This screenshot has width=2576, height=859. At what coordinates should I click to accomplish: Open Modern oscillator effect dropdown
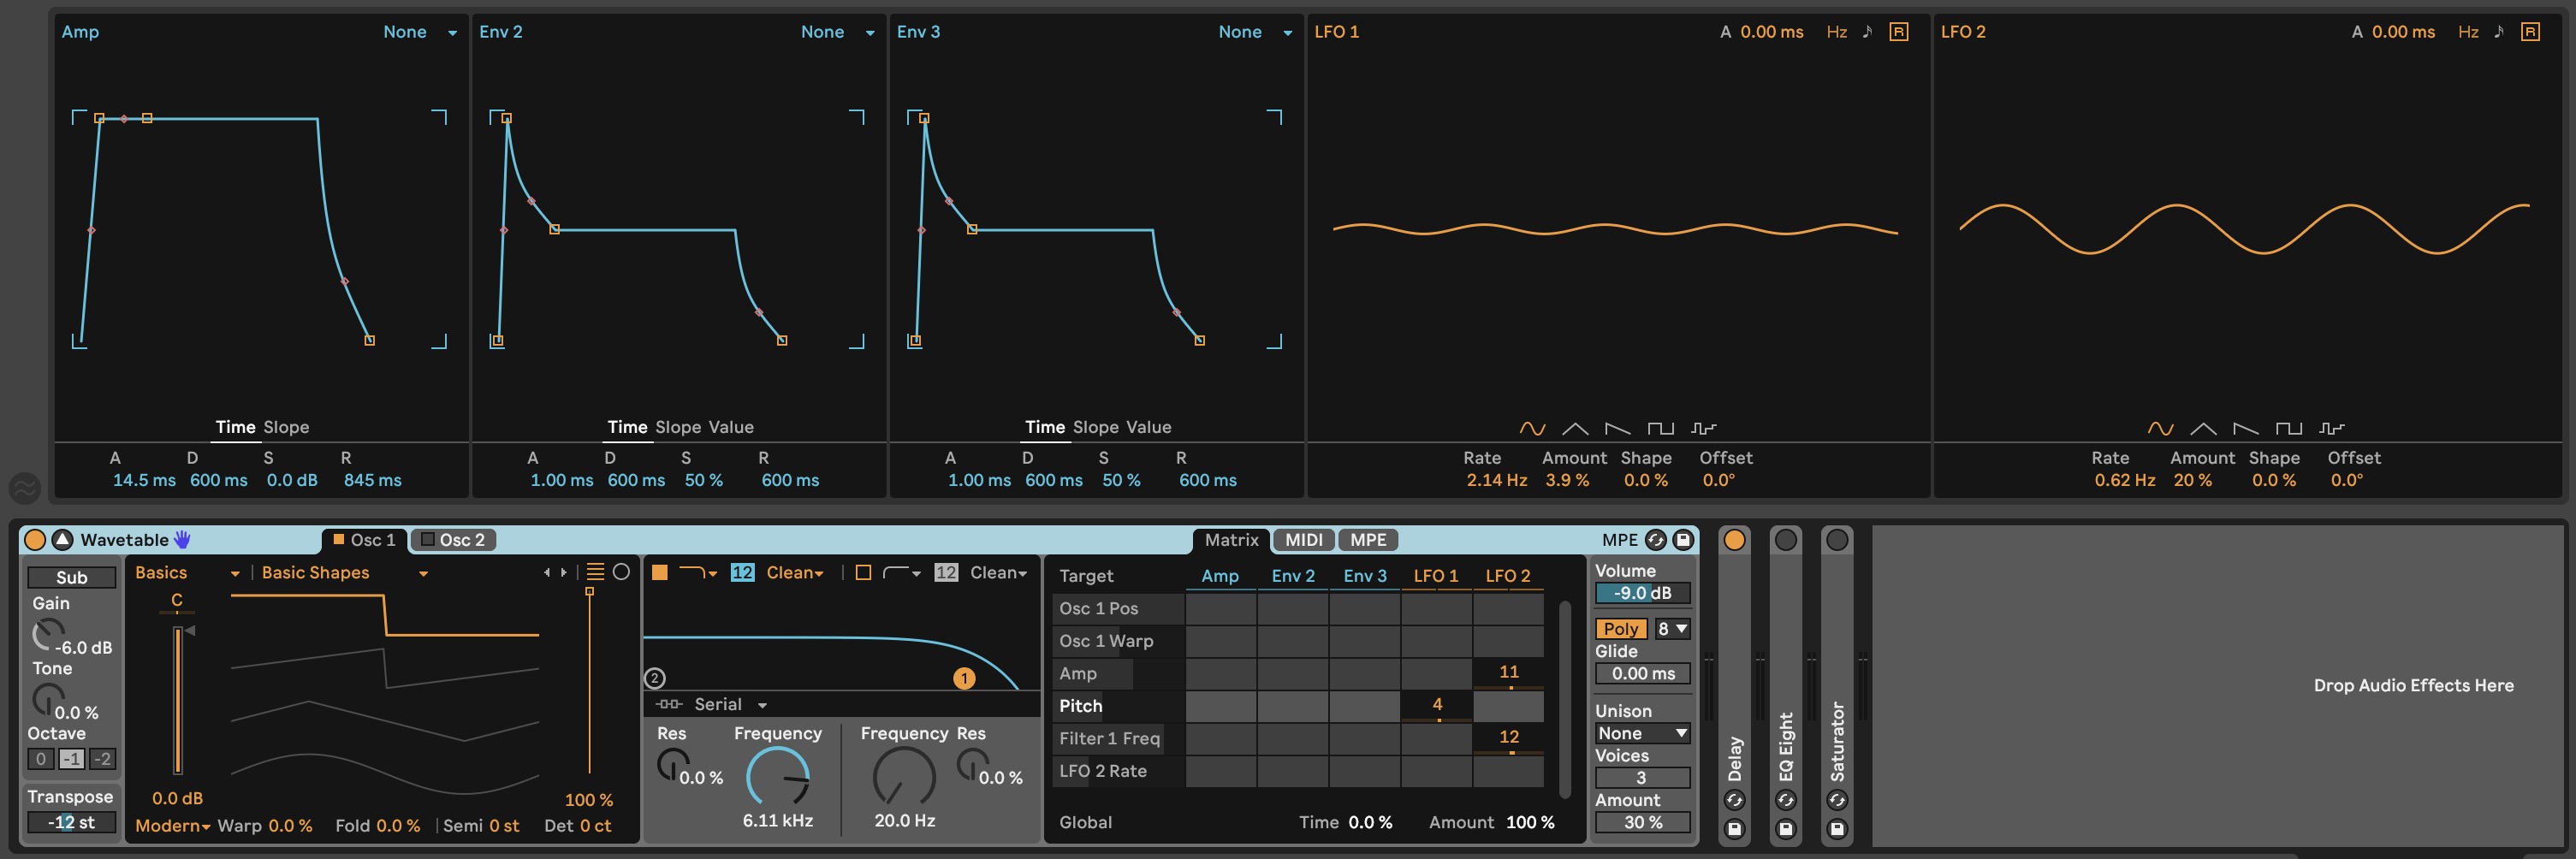tap(173, 826)
